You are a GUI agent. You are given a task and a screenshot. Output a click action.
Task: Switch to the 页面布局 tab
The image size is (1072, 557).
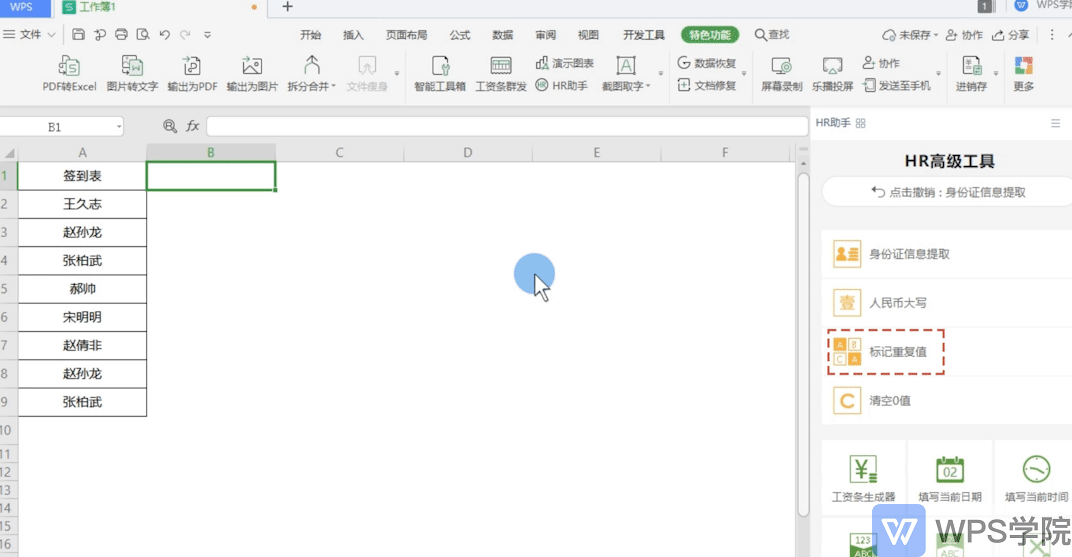[x=406, y=34]
